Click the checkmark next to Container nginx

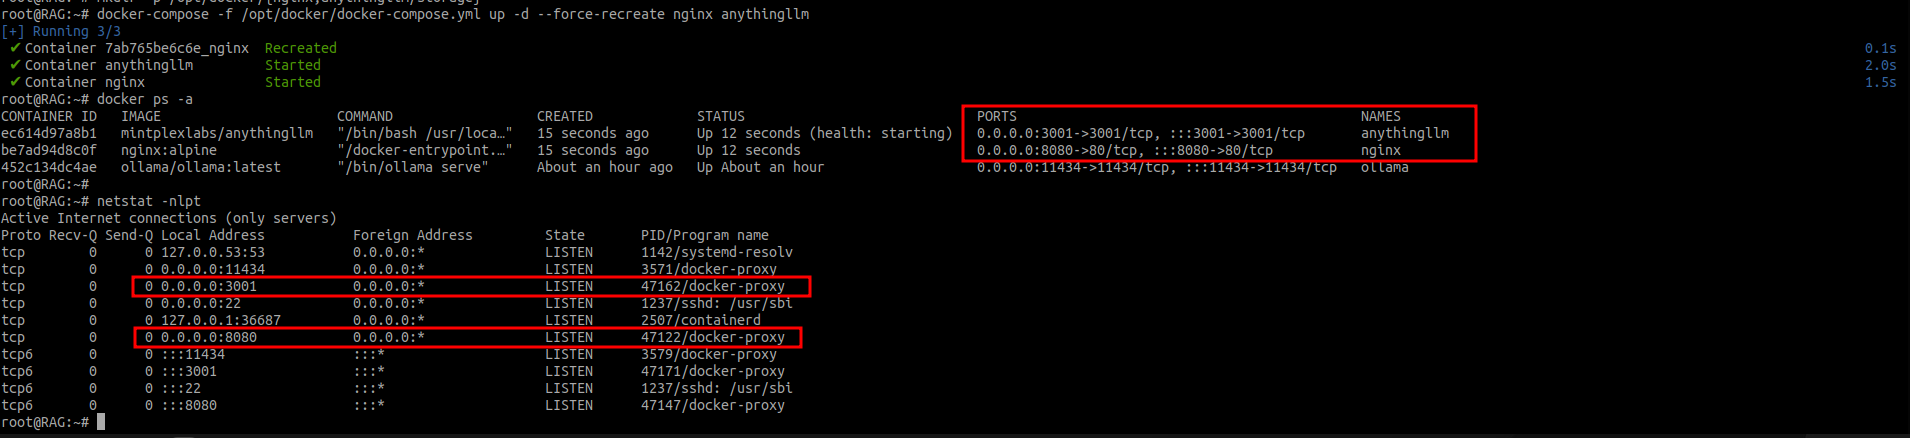15,82
